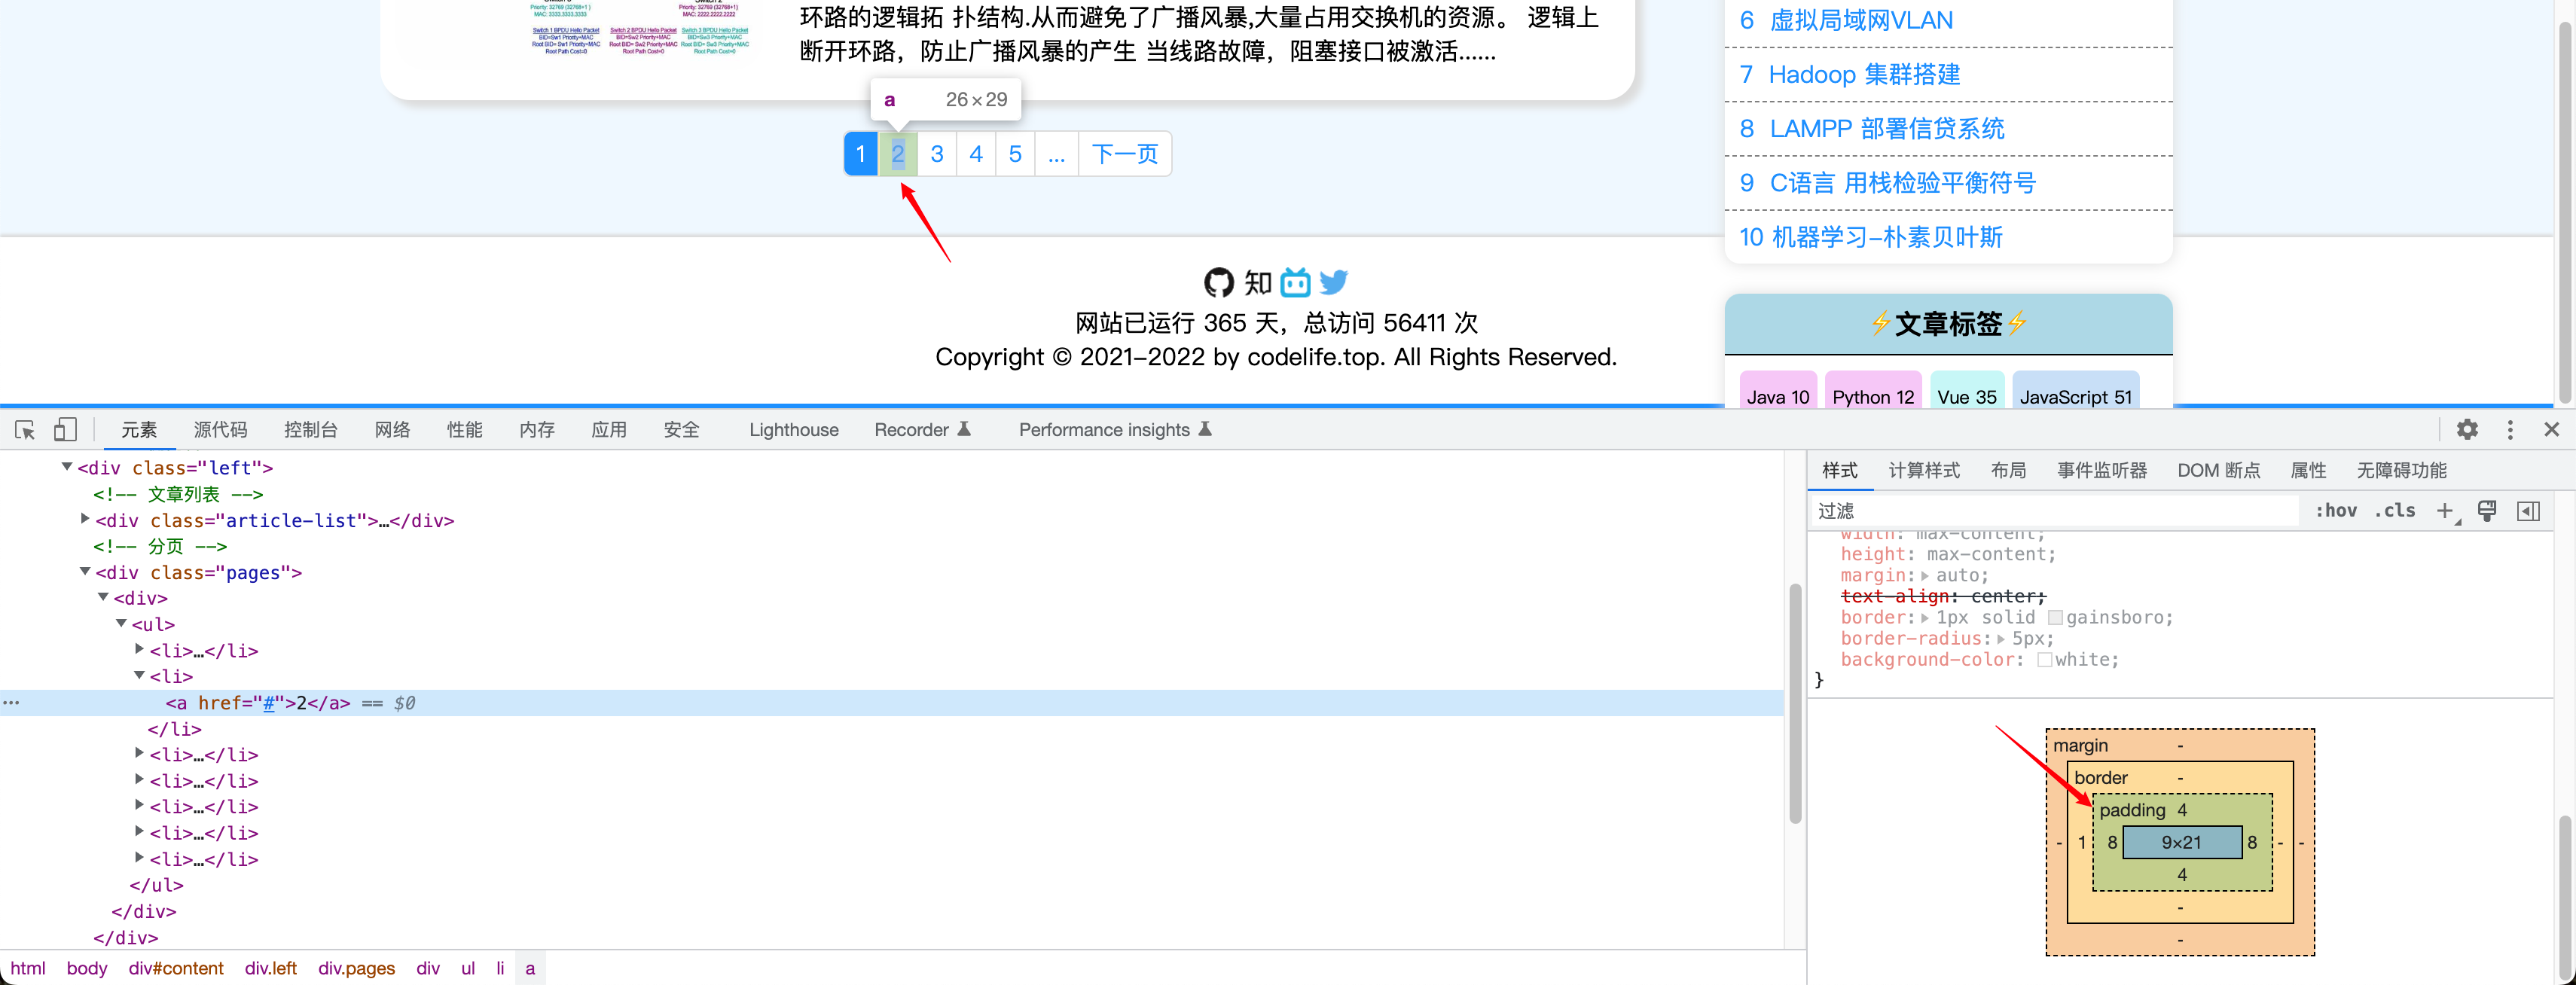This screenshot has width=2576, height=985.
Task: Click the gainsboro border color swatch
Action: click(2055, 618)
